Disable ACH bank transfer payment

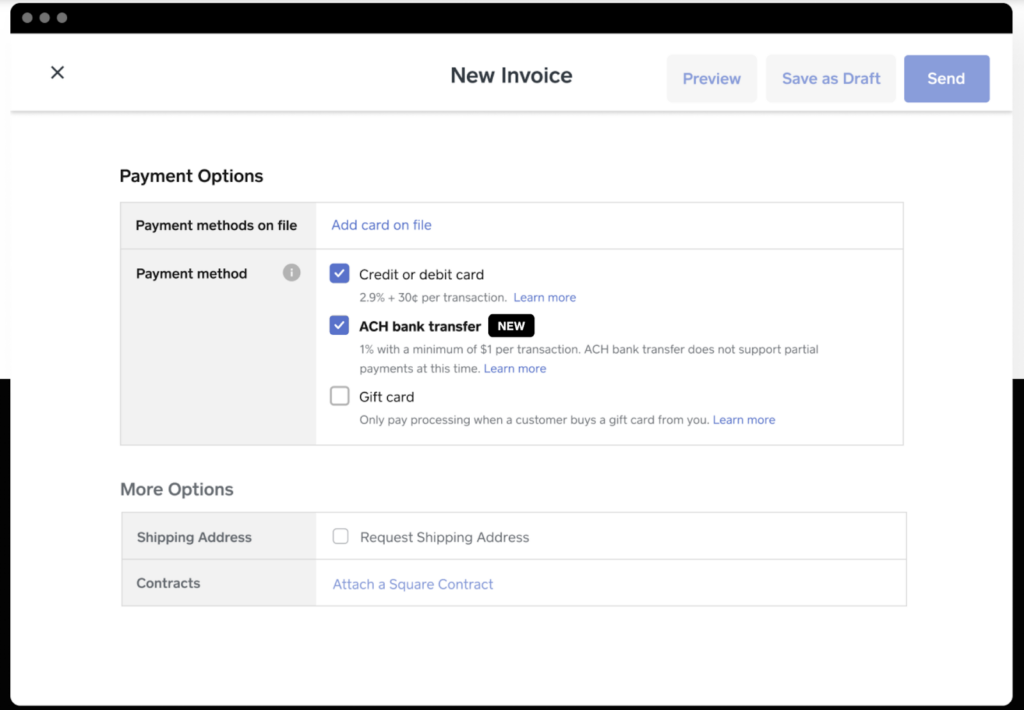(339, 325)
